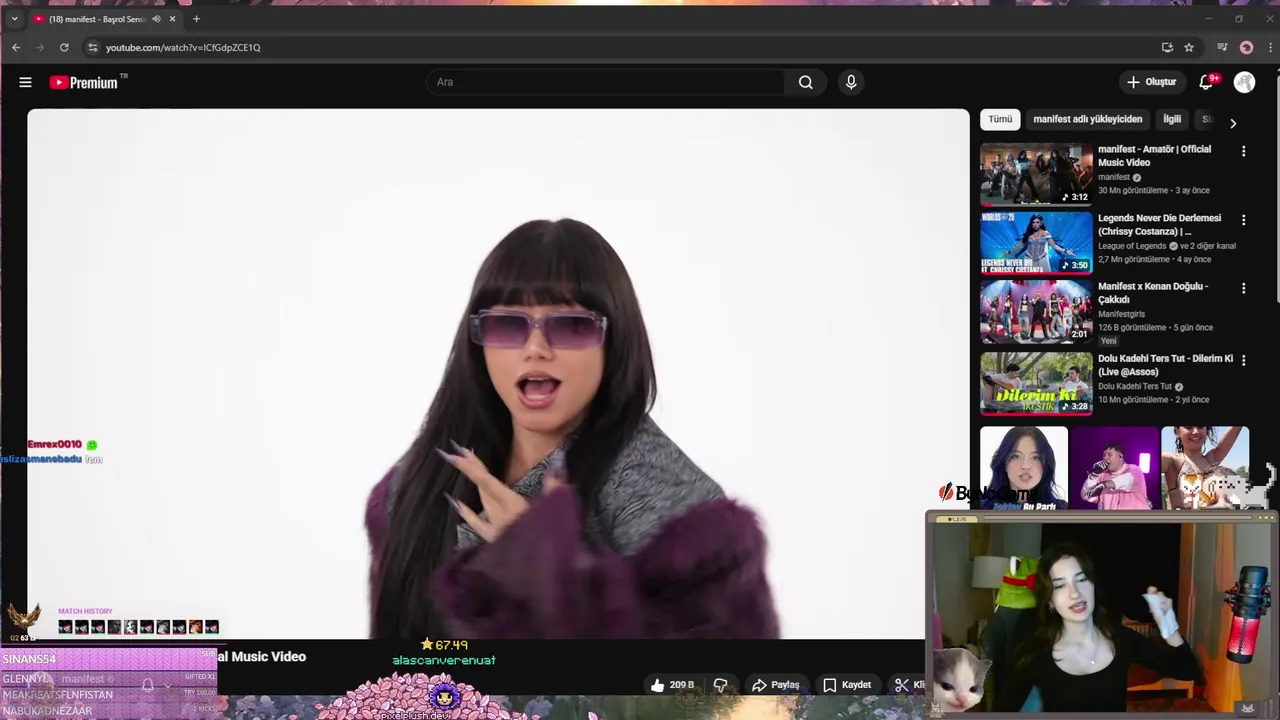Viewport: 1280px width, 720px height.
Task: Bookmark this page with star
Action: pos(1189,47)
